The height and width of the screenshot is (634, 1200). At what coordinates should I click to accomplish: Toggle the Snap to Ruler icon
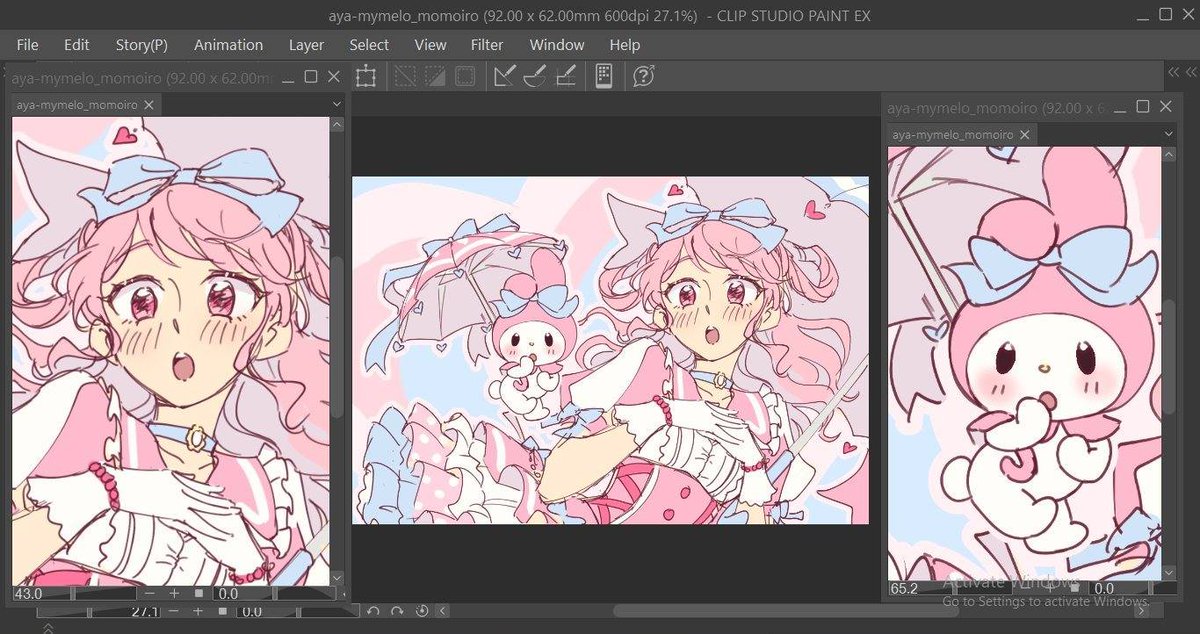(505, 76)
